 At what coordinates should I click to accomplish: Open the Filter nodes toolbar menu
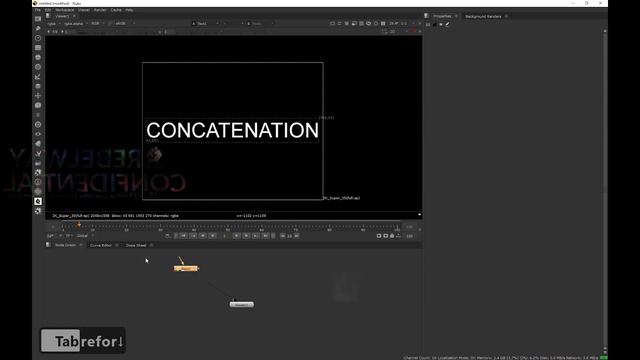[x=38, y=67]
